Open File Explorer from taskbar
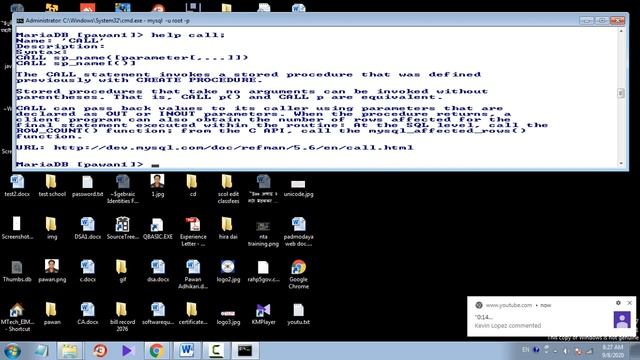This screenshot has width=640, height=360. pyautogui.click(x=69, y=351)
